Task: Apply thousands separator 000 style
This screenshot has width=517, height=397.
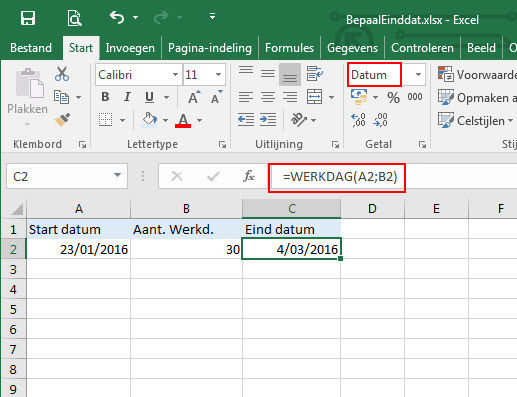Action: [415, 97]
